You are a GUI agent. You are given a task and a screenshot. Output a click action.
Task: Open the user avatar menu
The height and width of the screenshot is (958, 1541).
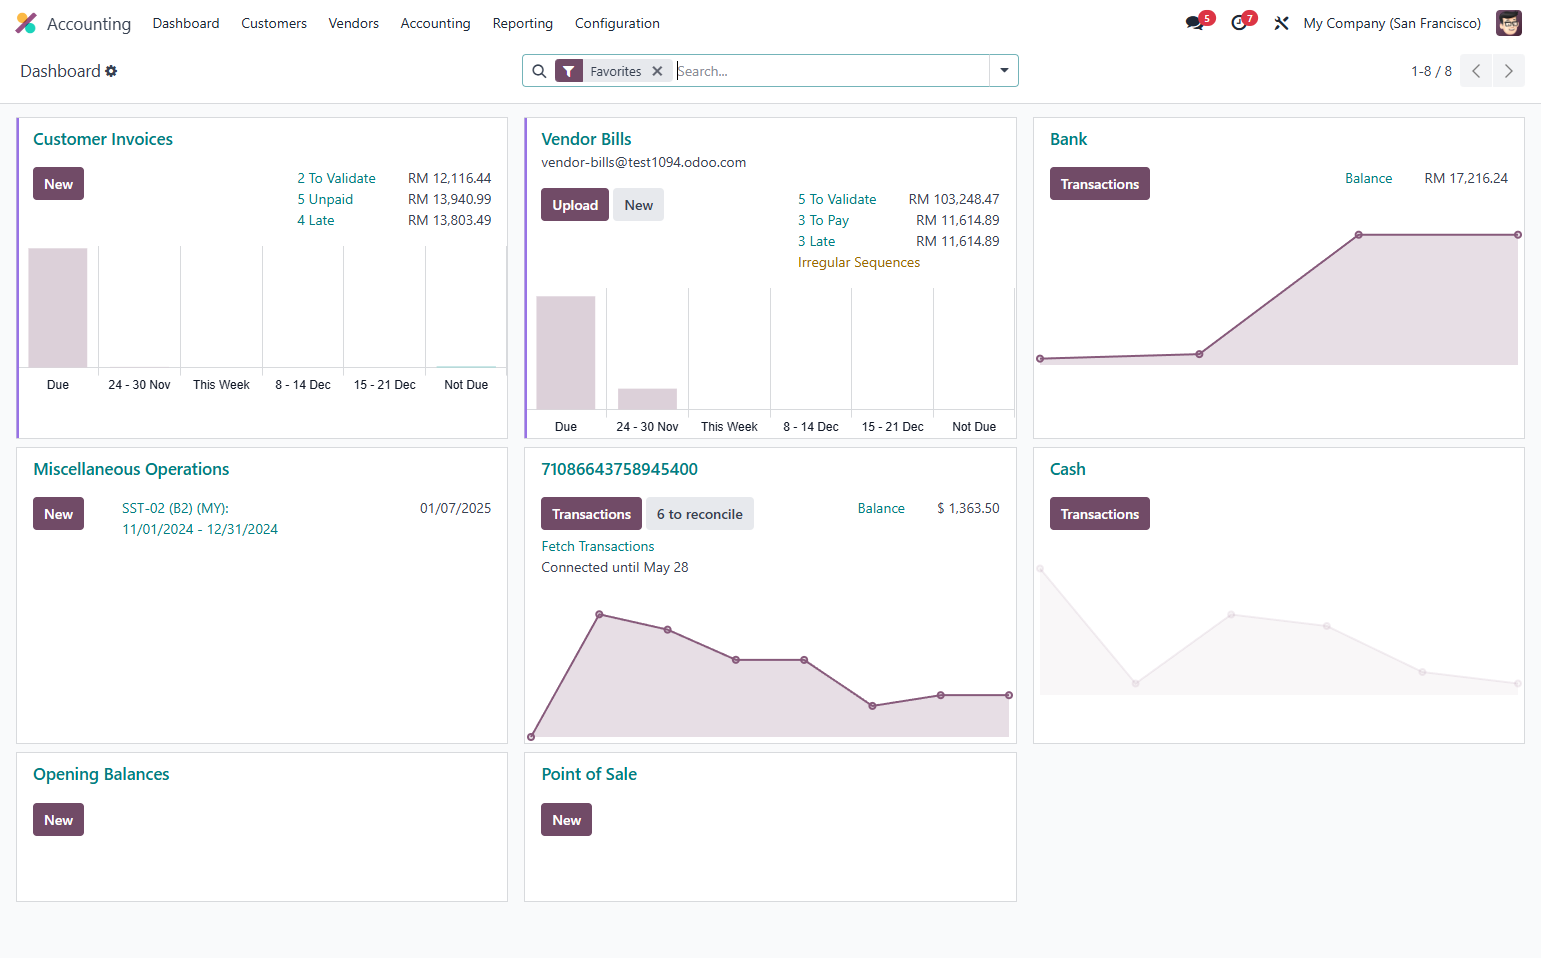(x=1508, y=23)
